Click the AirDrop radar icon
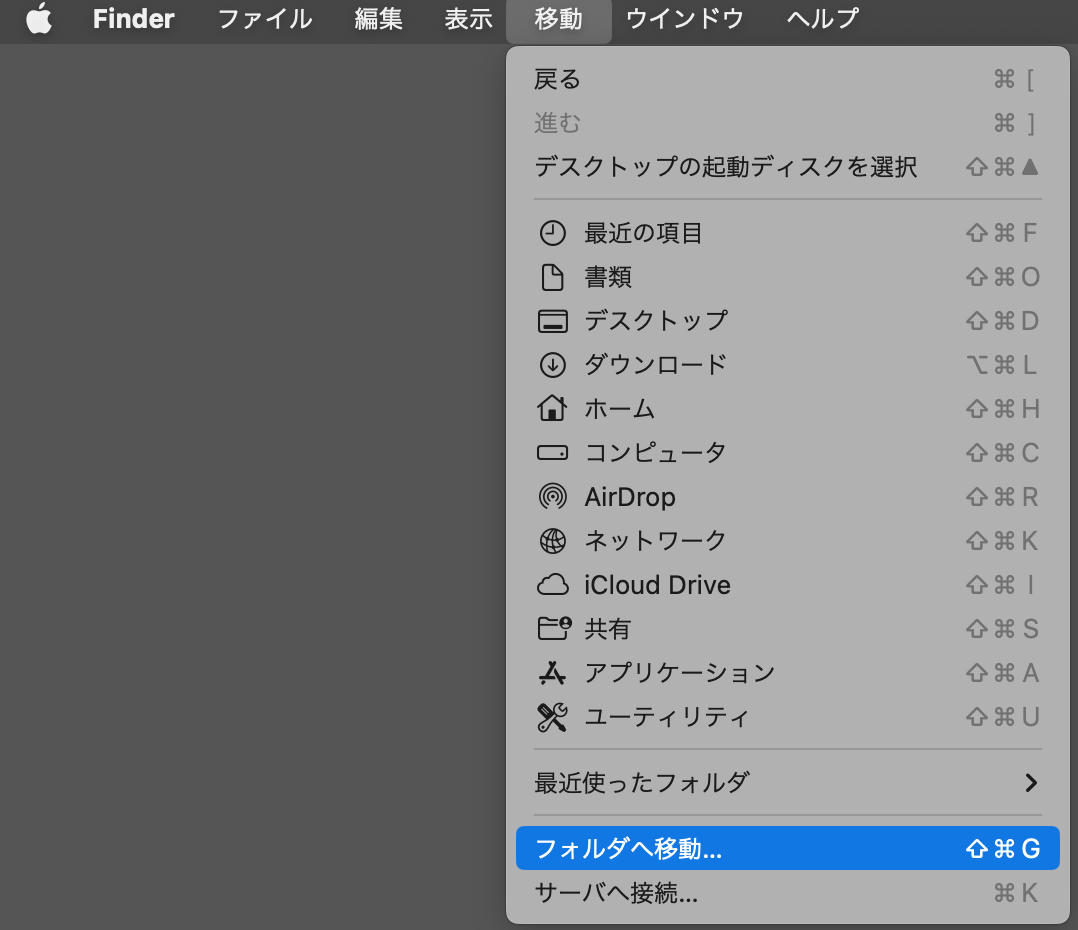 [552, 496]
